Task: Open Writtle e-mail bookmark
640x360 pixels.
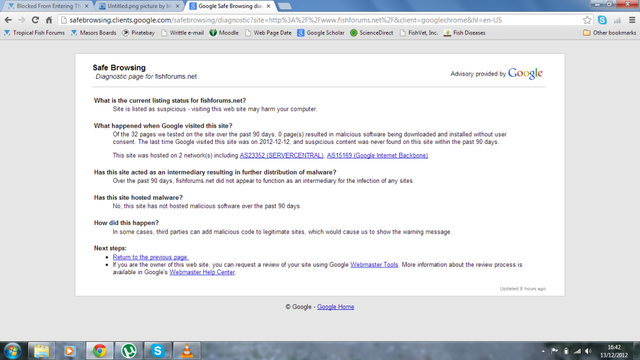Action: 182,33
